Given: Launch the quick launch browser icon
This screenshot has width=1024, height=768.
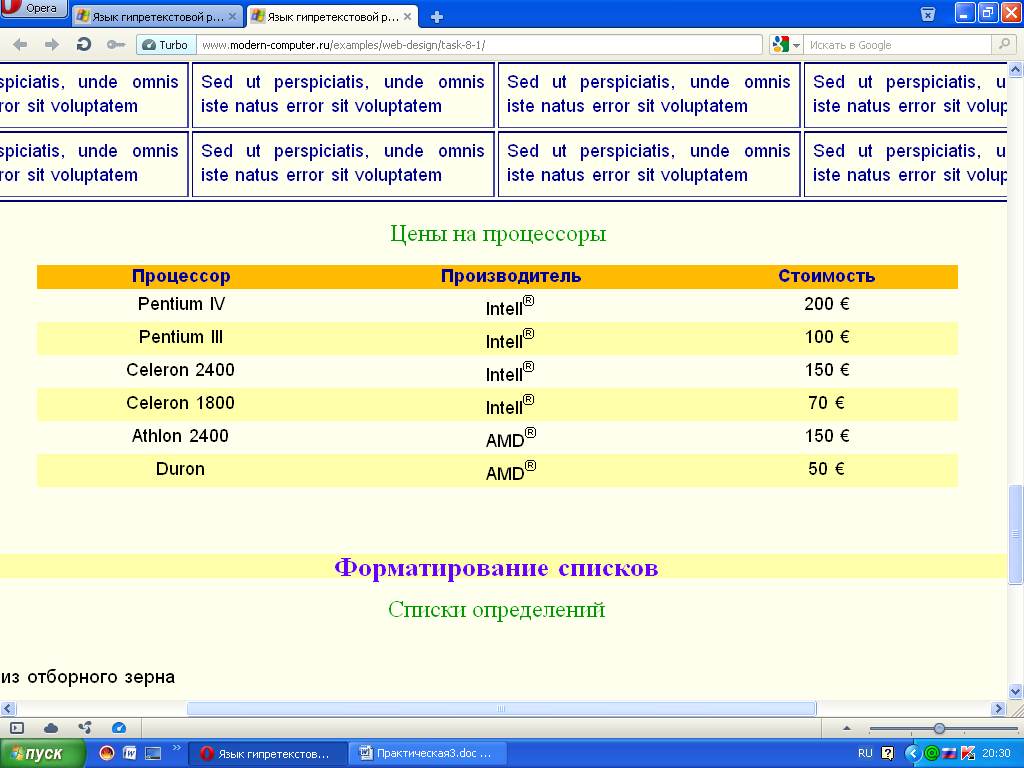Looking at the screenshot, I should [106, 754].
